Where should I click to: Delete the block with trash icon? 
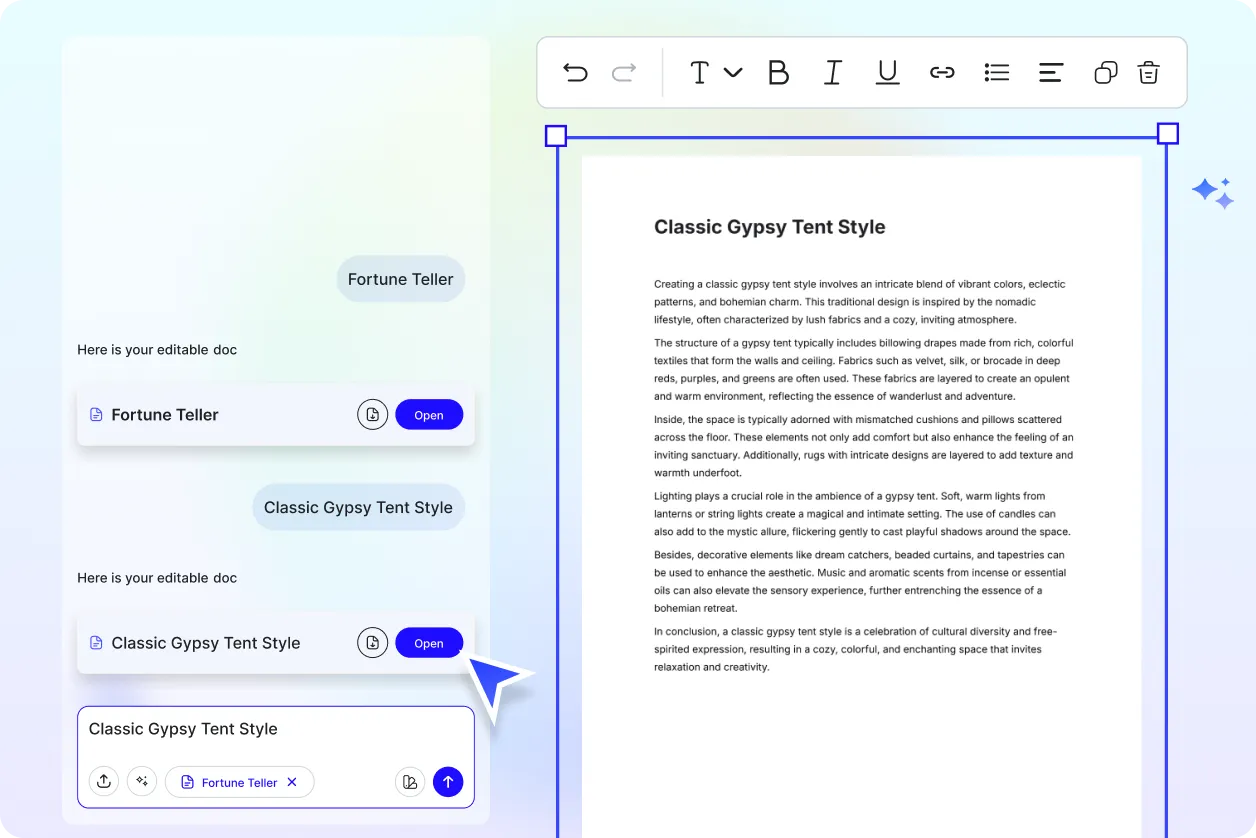1148,72
